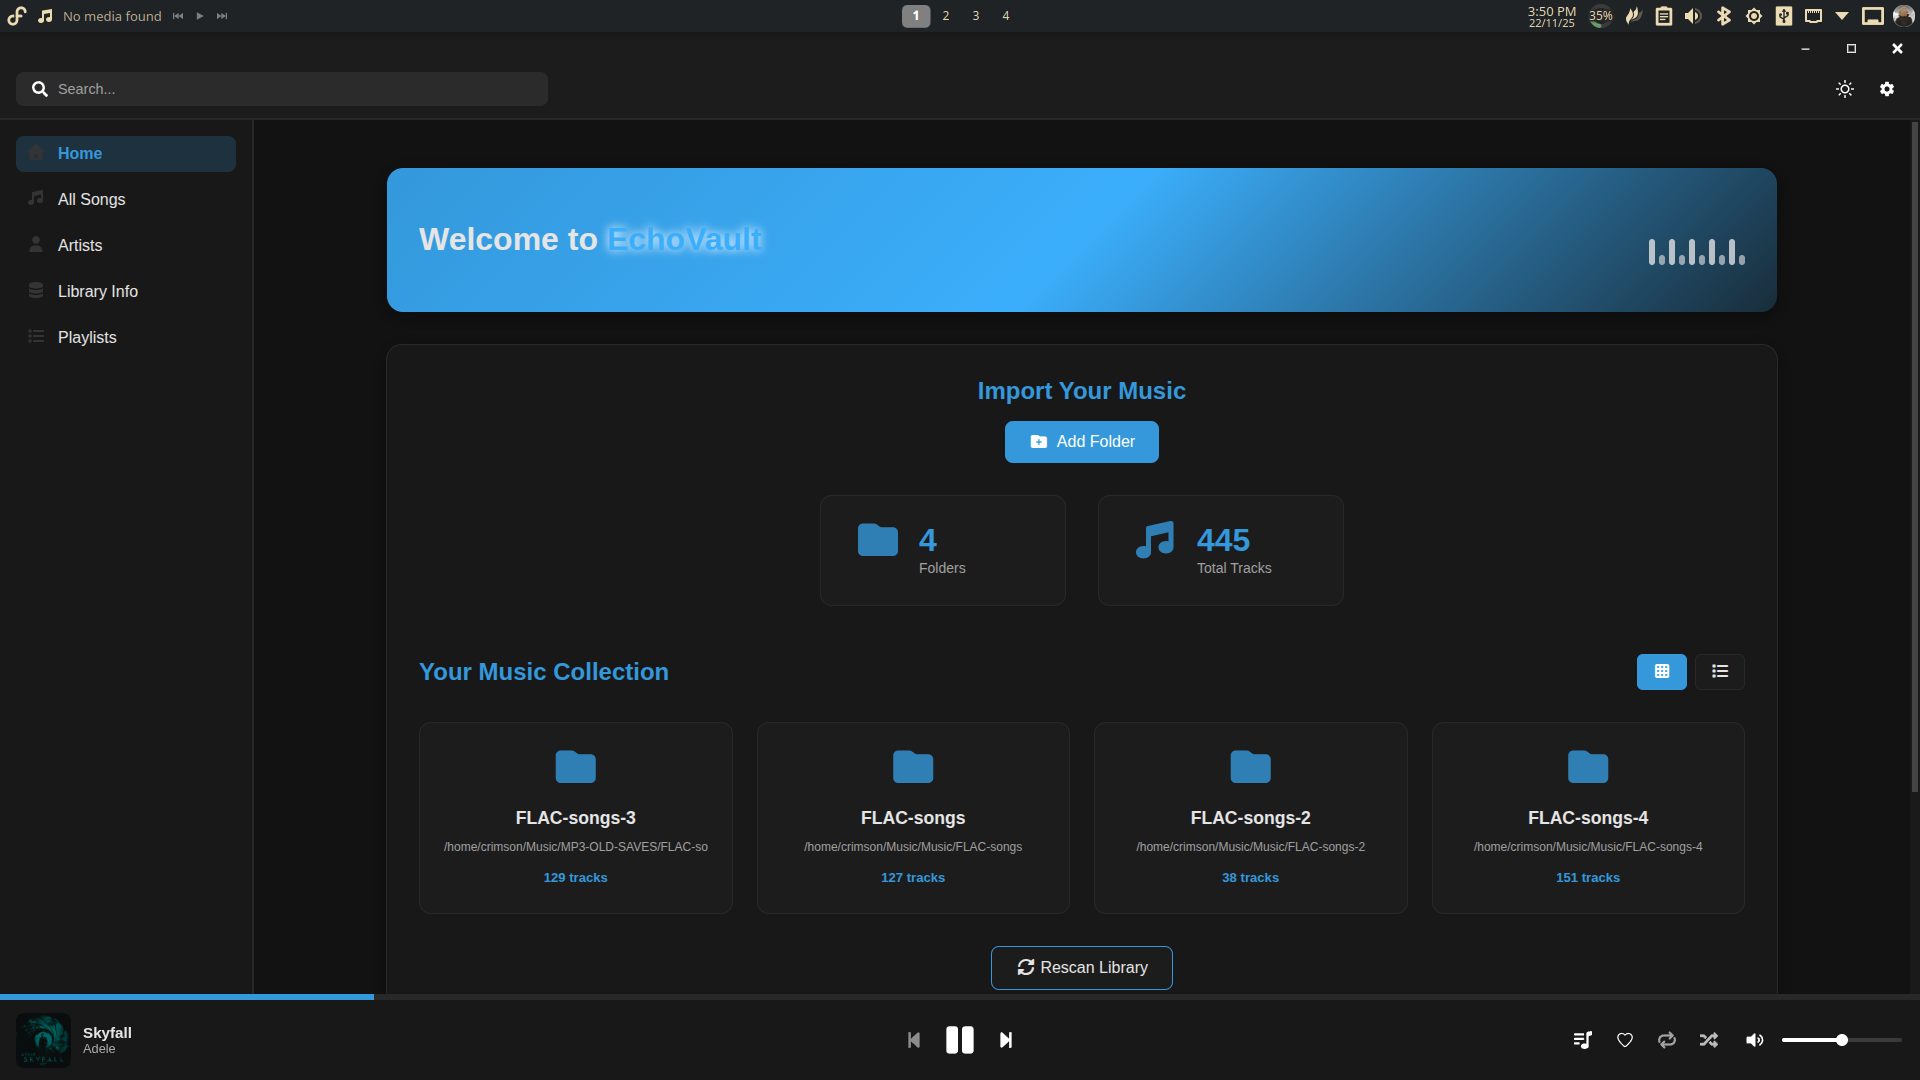Viewport: 1920px width, 1080px height.
Task: Go to the previous track
Action: 913,1040
